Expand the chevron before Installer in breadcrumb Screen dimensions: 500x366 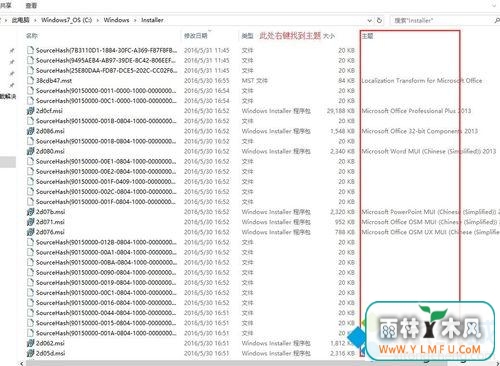click(x=135, y=20)
